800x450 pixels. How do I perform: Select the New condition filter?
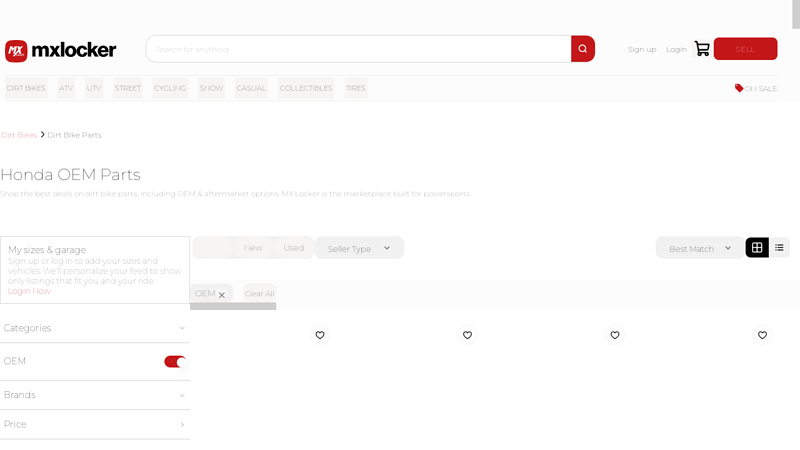click(253, 248)
